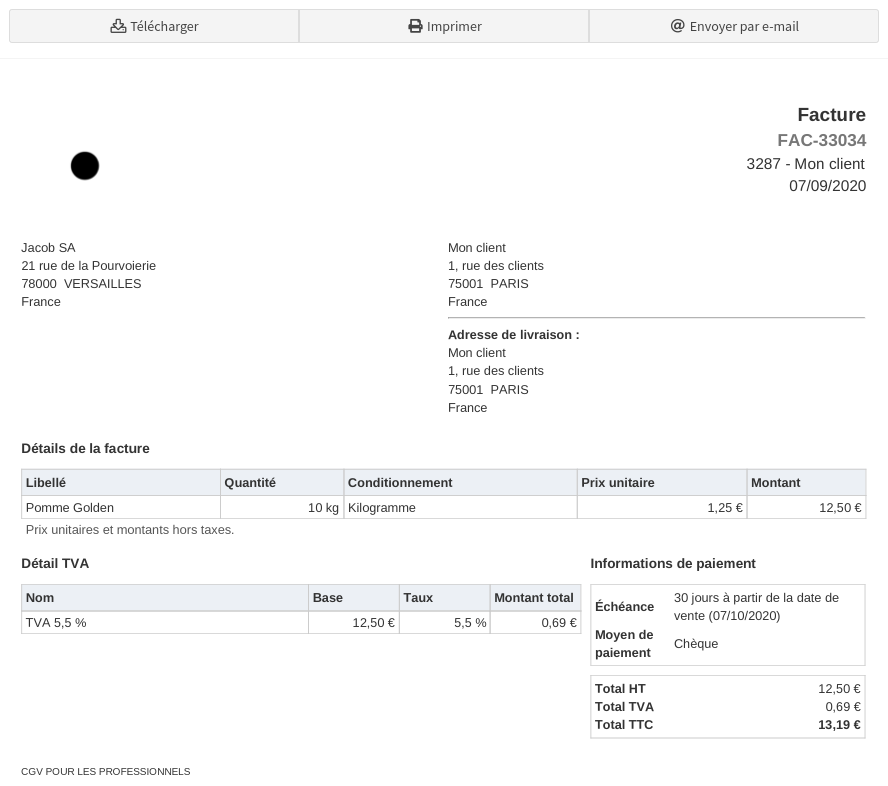
Task: Click the black circle company logo
Action: pyautogui.click(x=85, y=166)
